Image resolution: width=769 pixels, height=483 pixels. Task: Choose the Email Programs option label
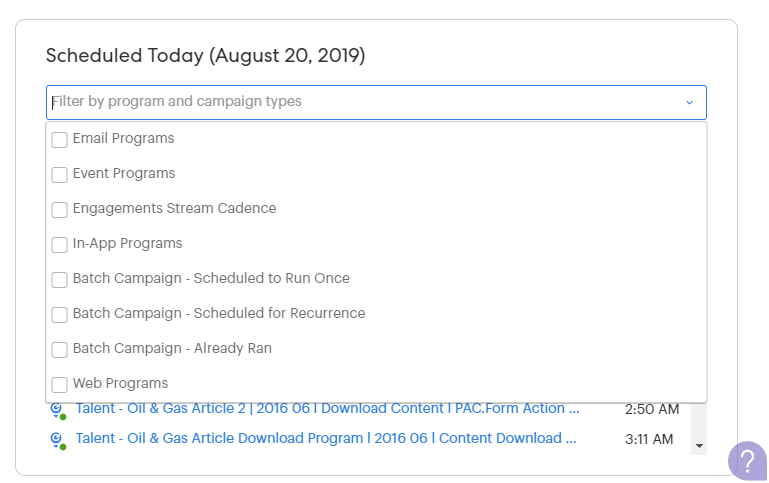[x=124, y=138]
